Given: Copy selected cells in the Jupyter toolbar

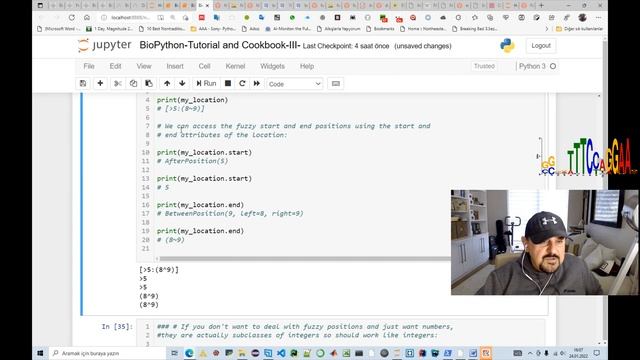Looking at the screenshot, I should click(133, 83).
